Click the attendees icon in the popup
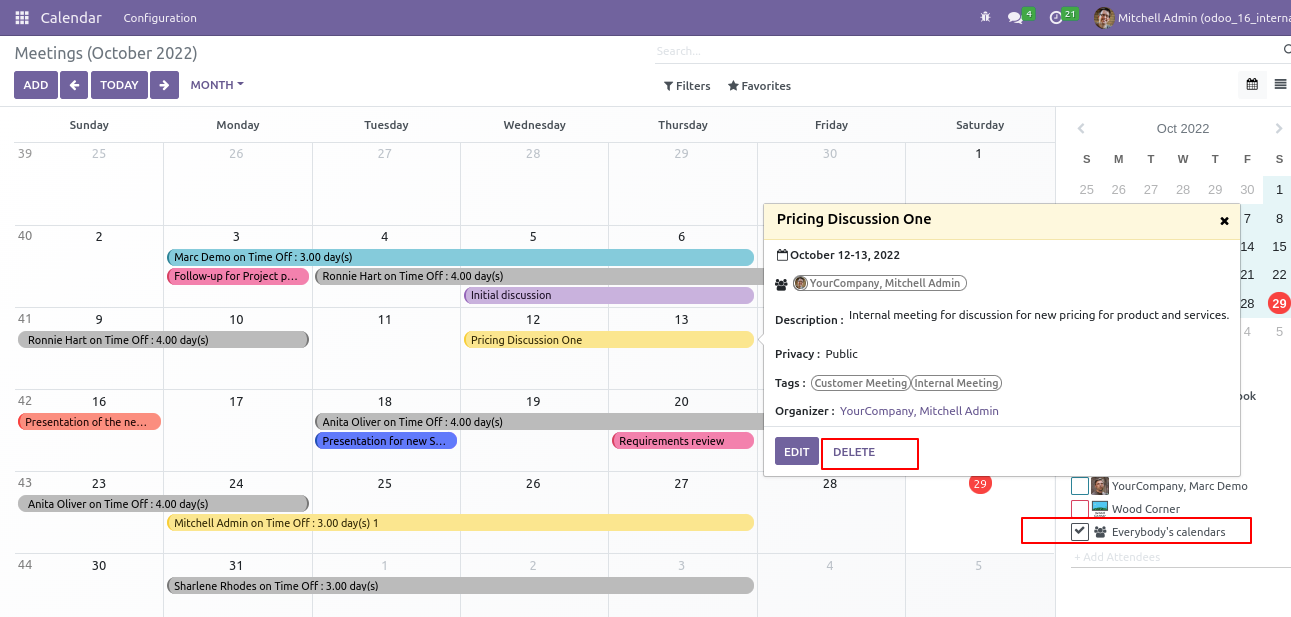This screenshot has height=617, width=1291. (x=782, y=283)
